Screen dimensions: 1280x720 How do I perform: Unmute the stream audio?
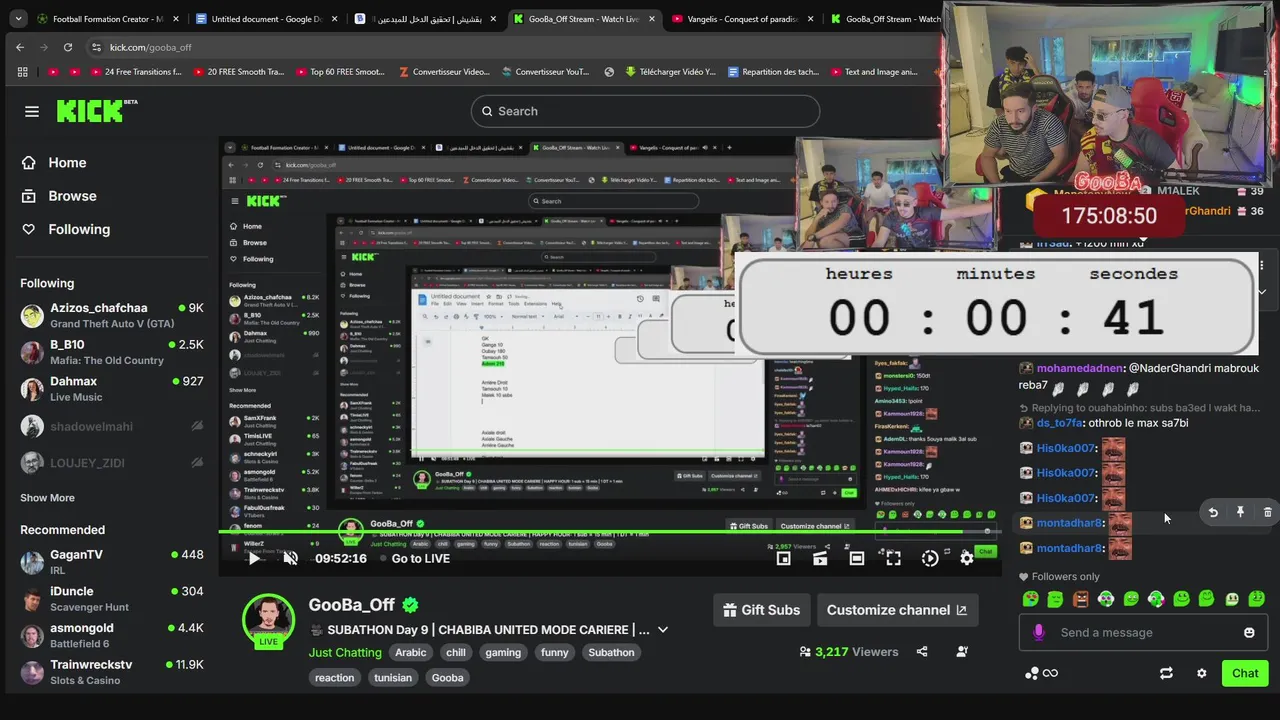coord(290,558)
